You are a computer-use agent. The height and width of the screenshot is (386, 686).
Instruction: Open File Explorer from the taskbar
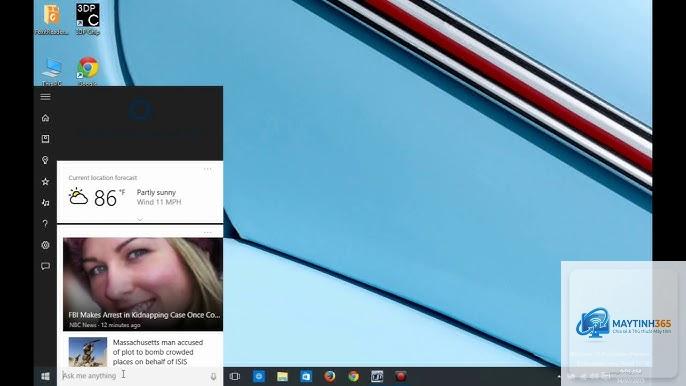(x=283, y=376)
